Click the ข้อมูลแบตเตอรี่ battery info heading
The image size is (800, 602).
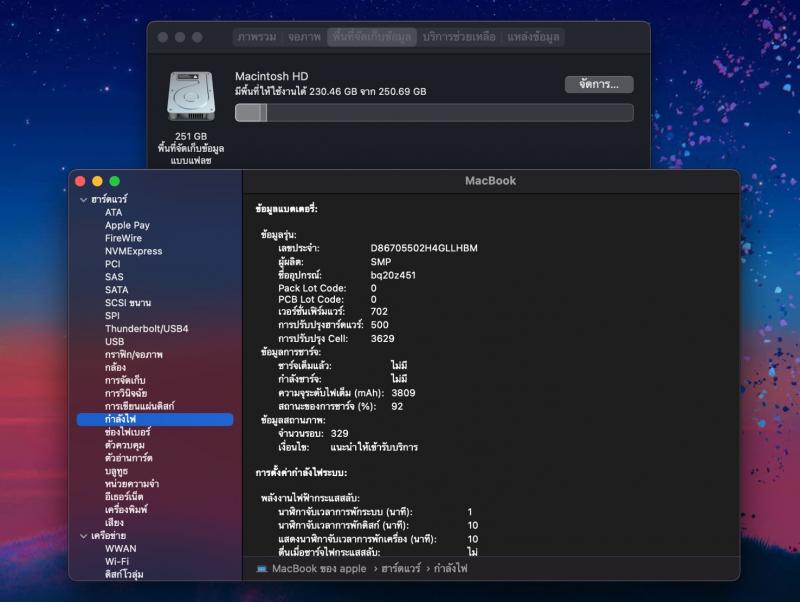click(286, 209)
